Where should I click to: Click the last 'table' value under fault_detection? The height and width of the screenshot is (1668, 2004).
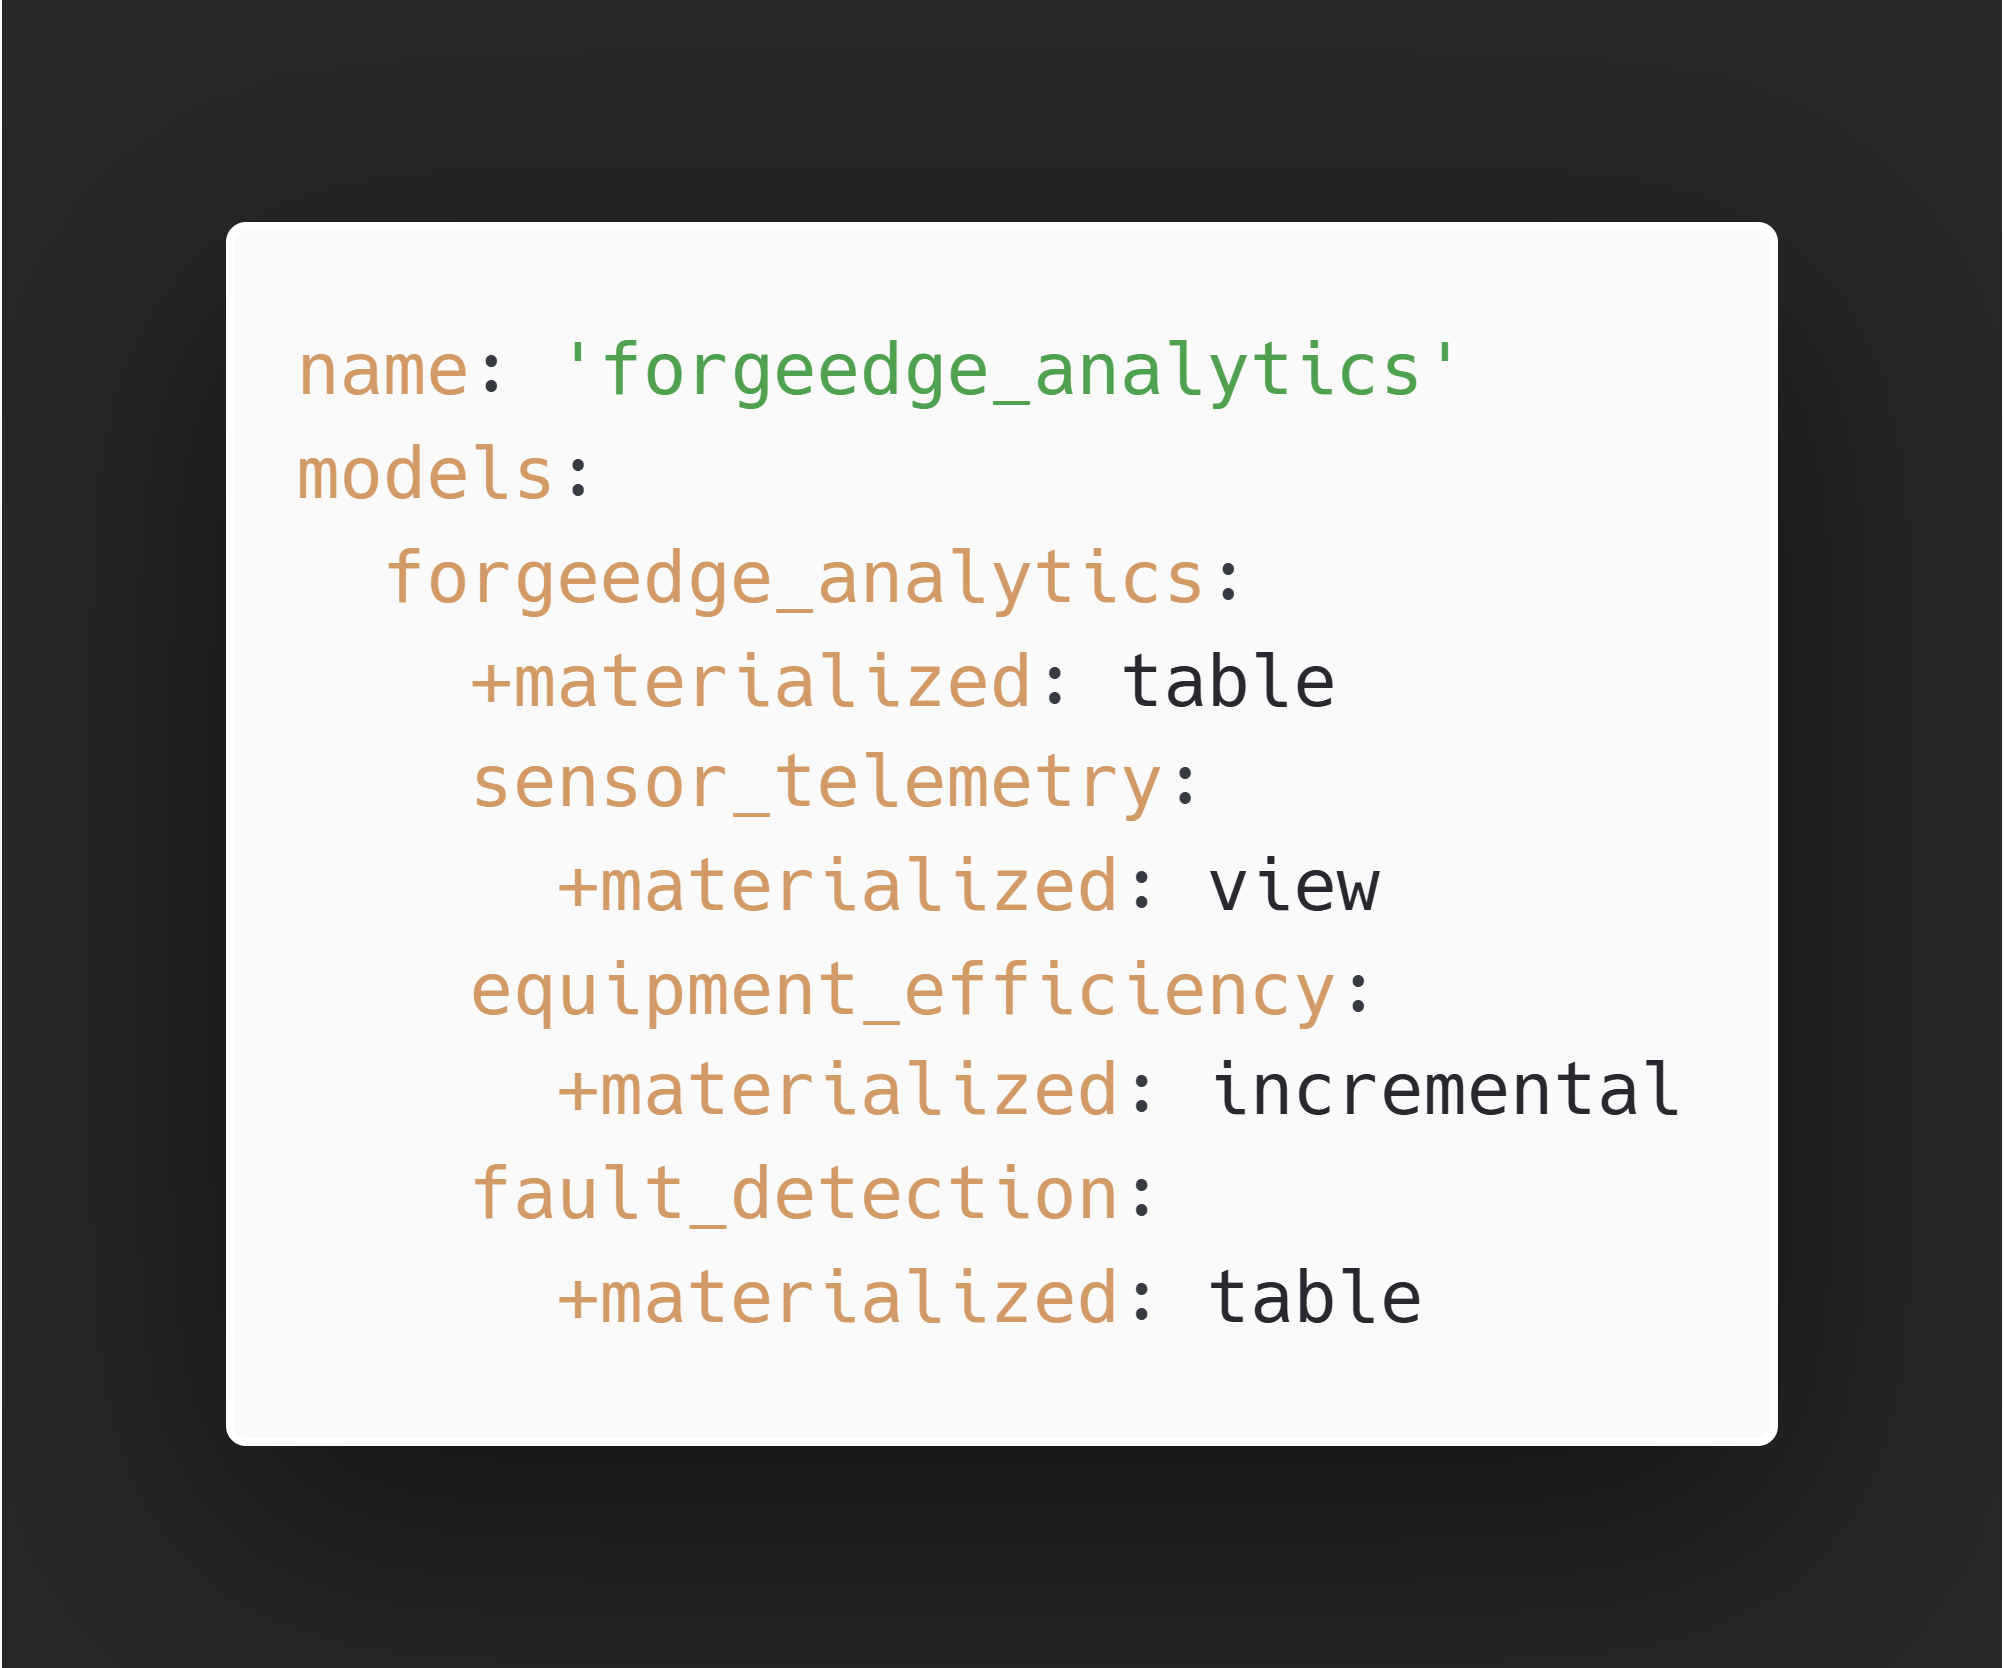pyautogui.click(x=1315, y=1297)
